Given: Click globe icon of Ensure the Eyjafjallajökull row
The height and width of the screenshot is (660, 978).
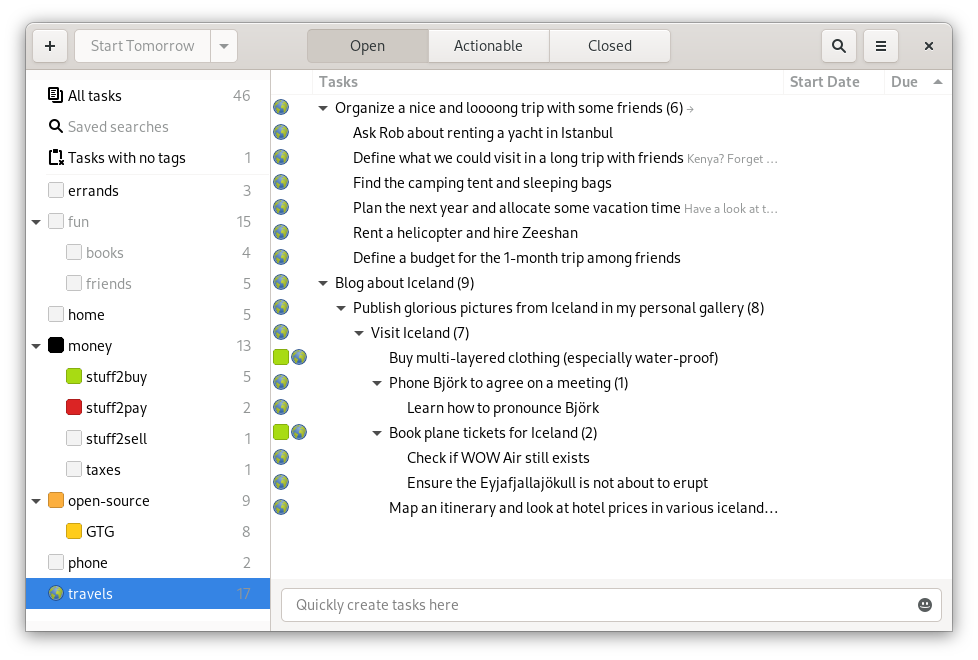Looking at the screenshot, I should [x=281, y=482].
